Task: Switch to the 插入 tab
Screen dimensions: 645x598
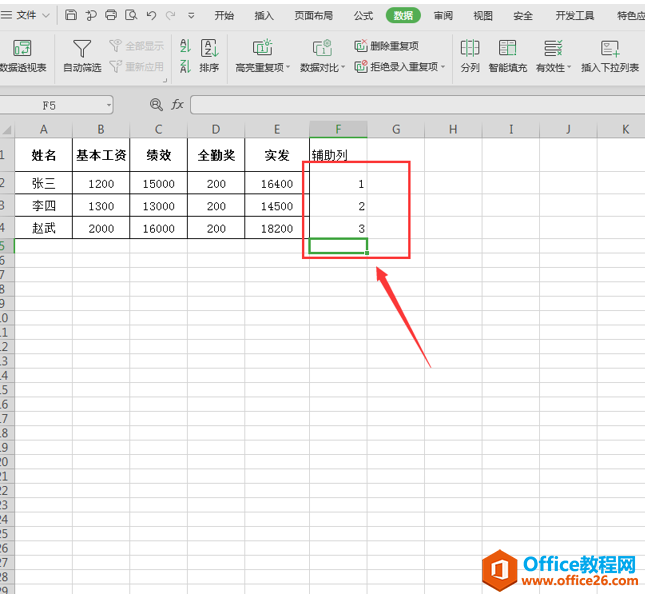Action: point(264,16)
